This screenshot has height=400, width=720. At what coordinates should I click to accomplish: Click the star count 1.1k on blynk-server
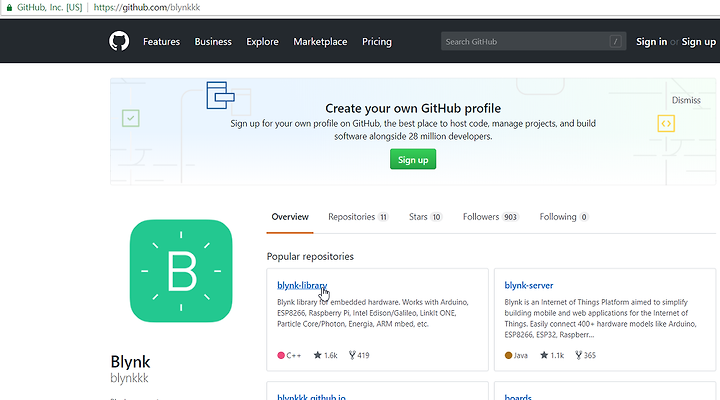(x=552, y=355)
